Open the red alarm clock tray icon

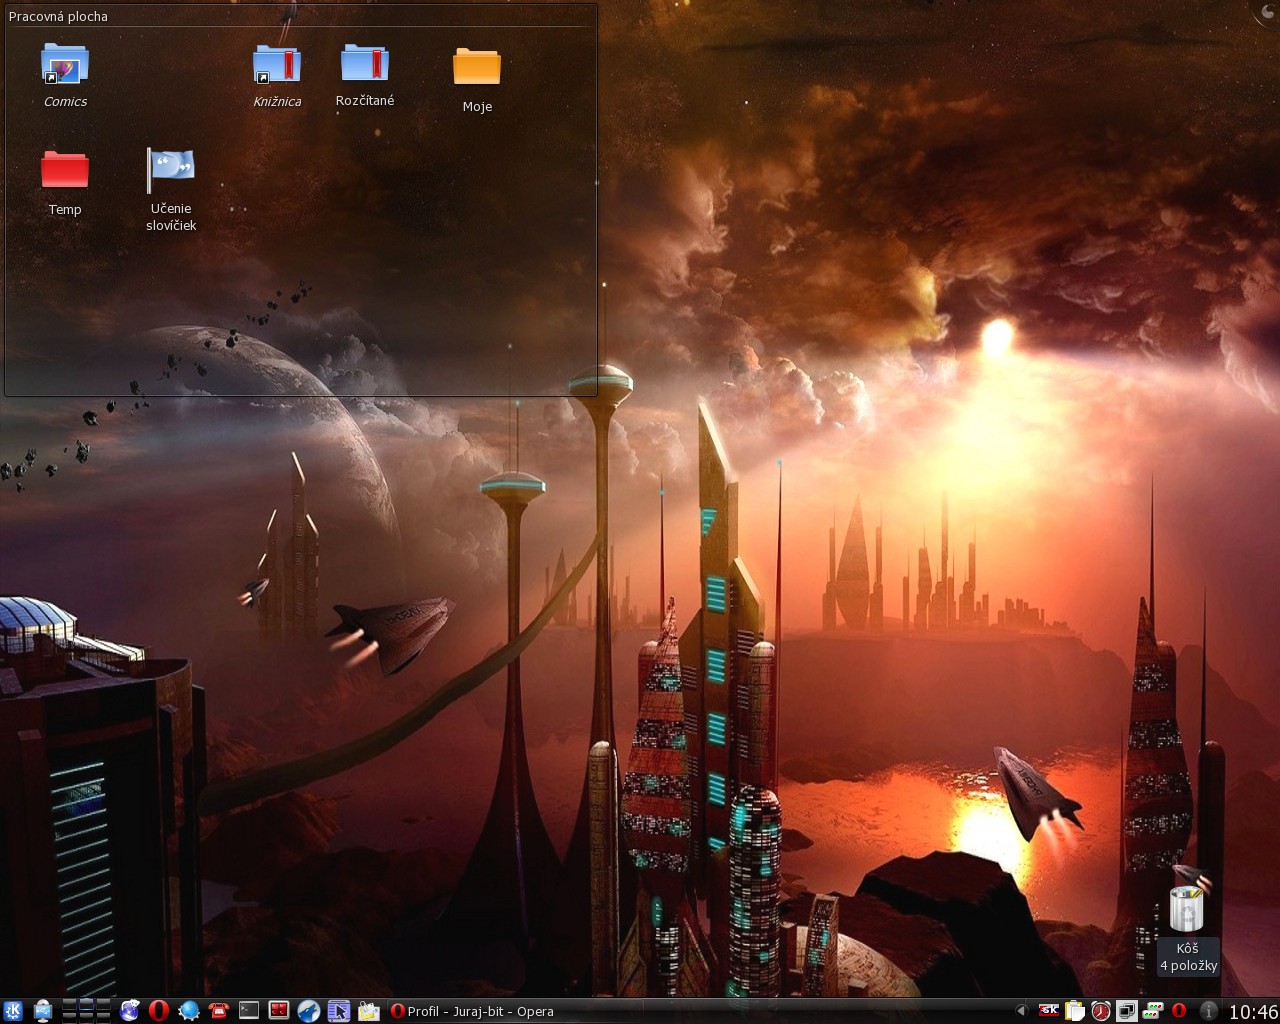pos(1101,1011)
